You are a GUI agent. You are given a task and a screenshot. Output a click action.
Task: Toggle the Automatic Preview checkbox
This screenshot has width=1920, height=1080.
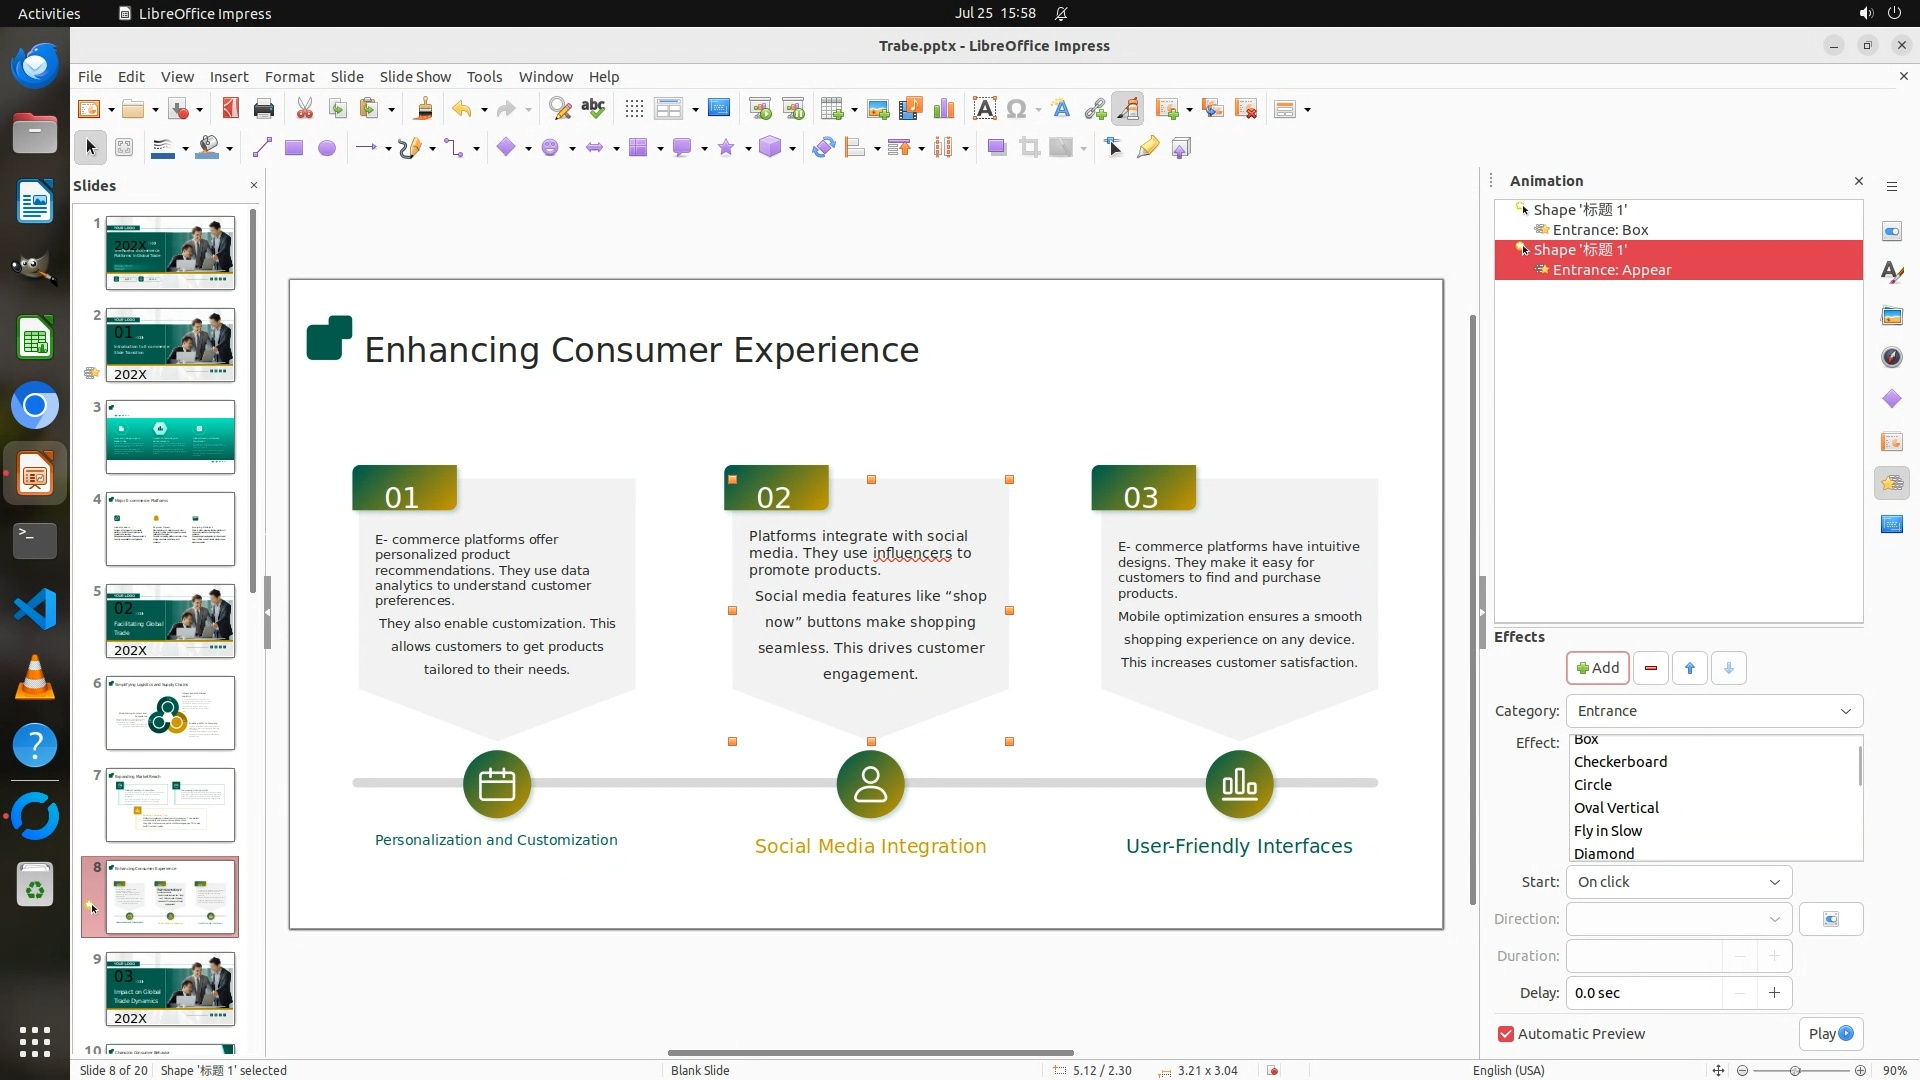pos(1506,1034)
